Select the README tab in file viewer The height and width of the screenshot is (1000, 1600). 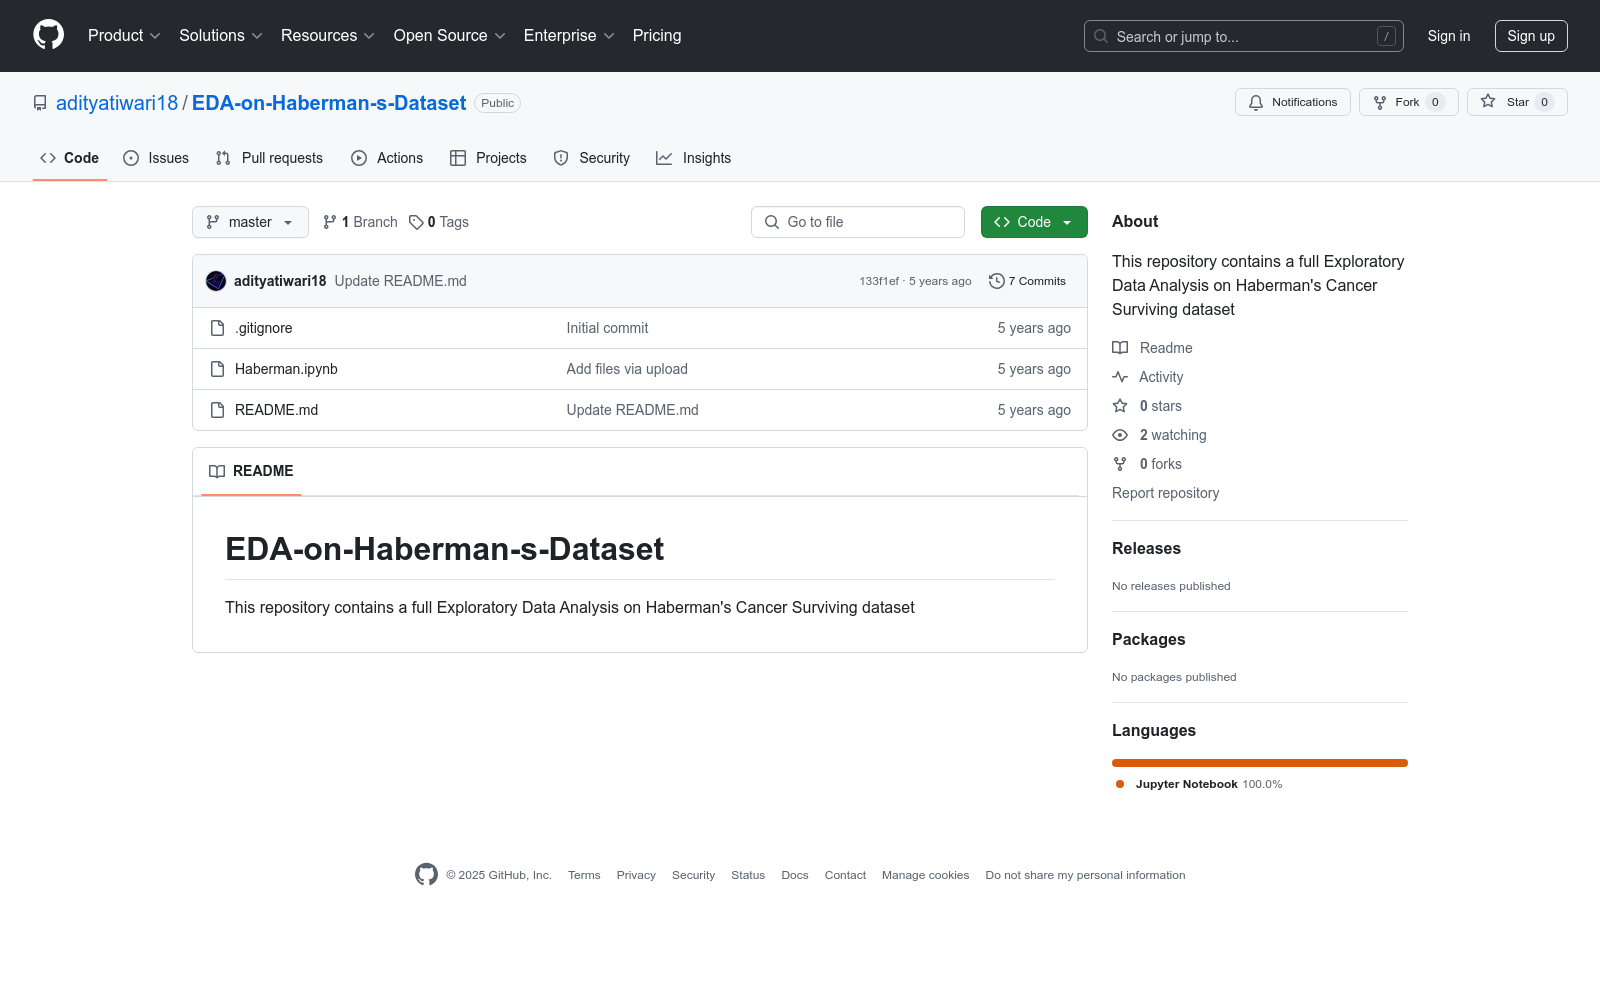pos(251,471)
